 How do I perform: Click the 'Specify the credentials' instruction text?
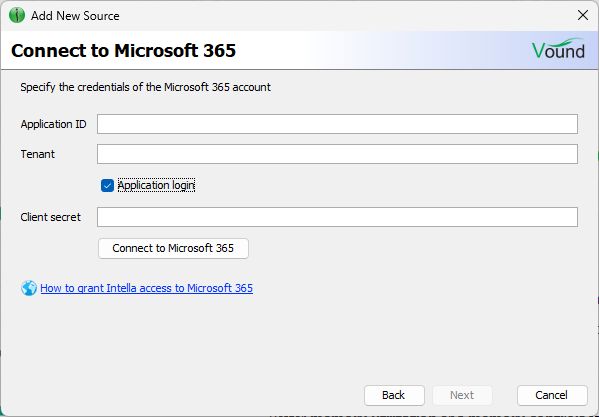pyautogui.click(x=146, y=87)
